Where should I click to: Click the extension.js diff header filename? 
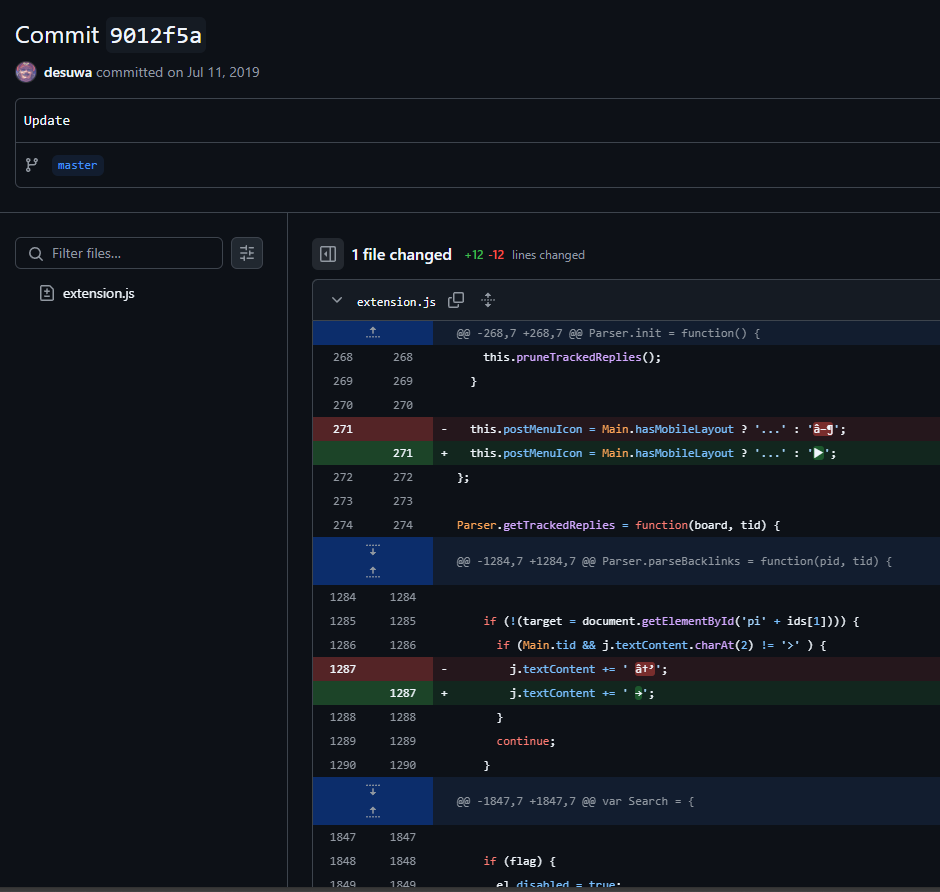point(396,302)
